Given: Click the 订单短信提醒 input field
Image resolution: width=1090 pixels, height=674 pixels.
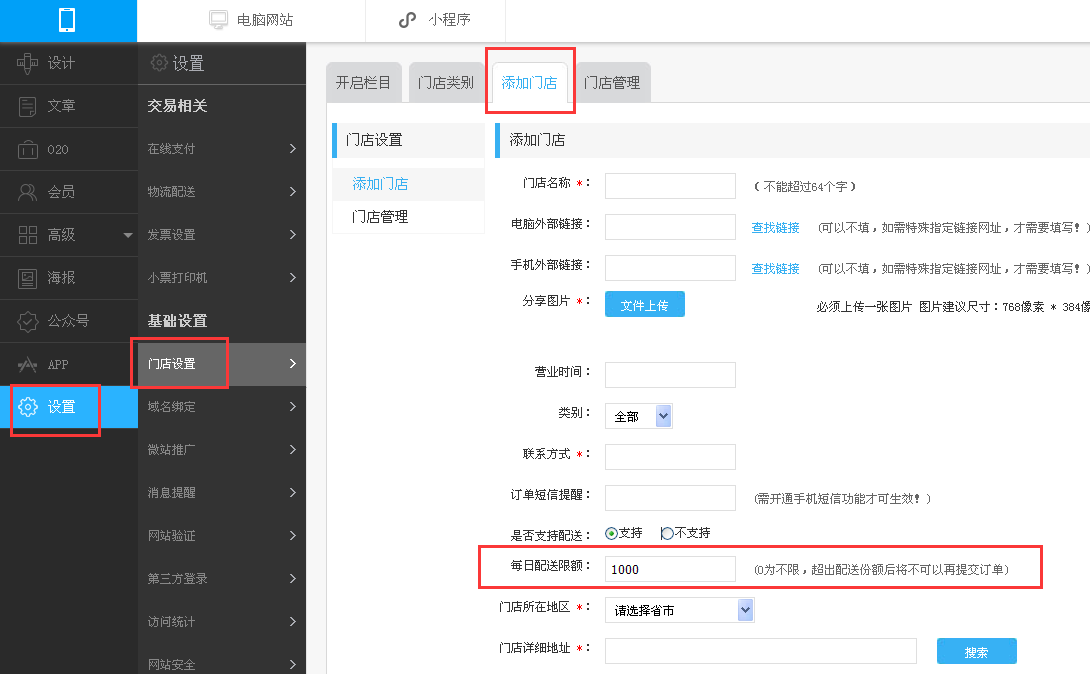Looking at the screenshot, I should point(670,498).
